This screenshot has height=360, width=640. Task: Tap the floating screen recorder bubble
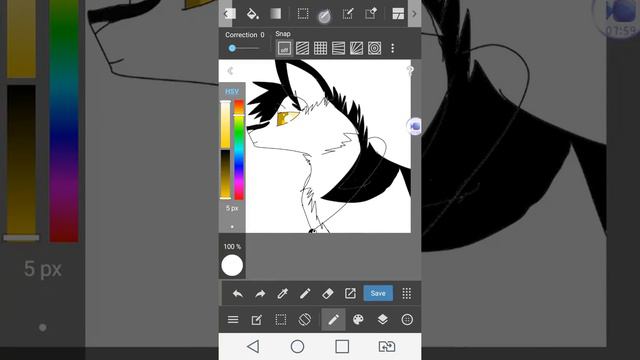click(415, 126)
